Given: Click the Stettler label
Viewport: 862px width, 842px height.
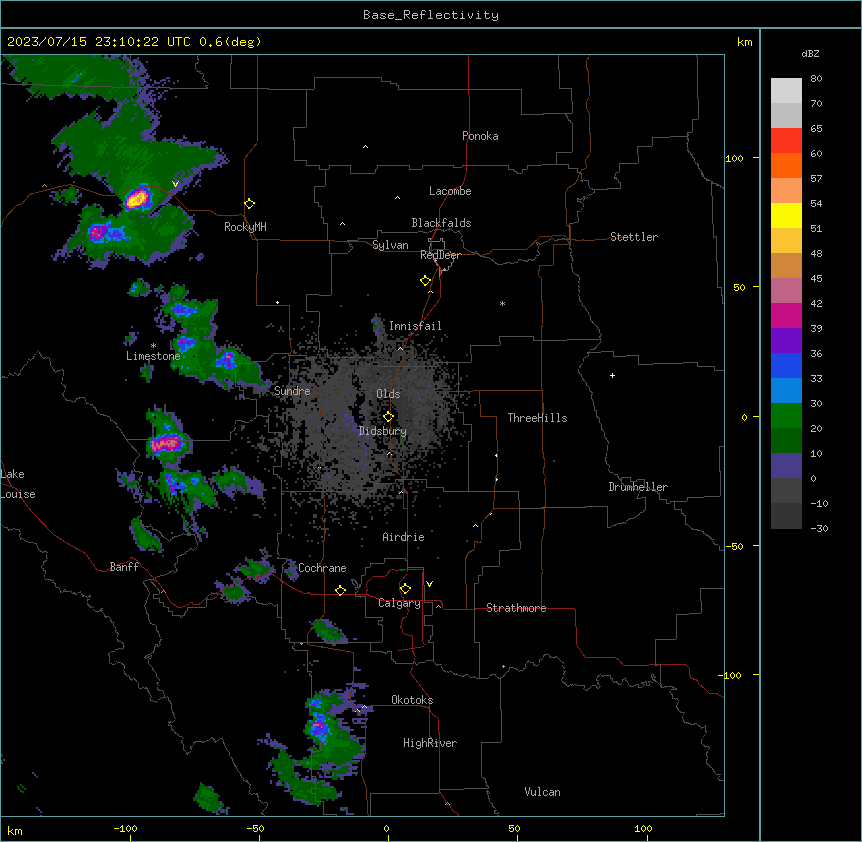Looking at the screenshot, I should (634, 237).
